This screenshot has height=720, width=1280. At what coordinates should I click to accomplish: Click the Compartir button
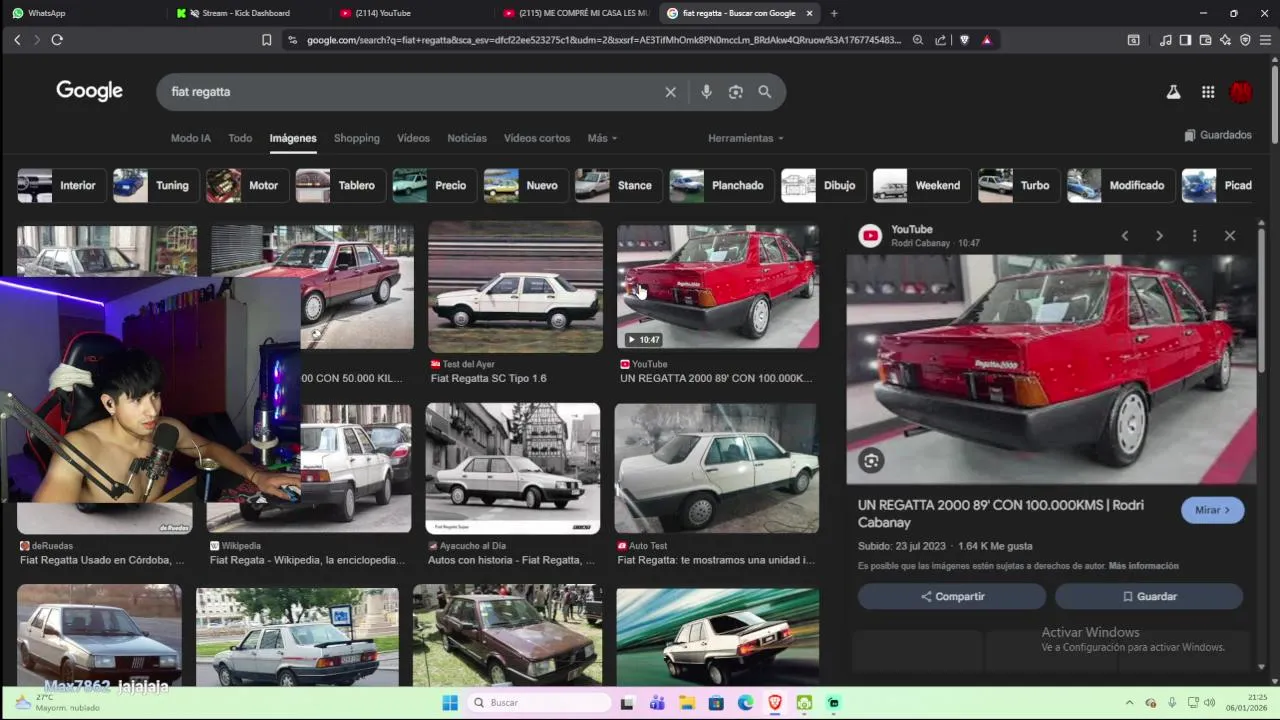[x=952, y=596]
